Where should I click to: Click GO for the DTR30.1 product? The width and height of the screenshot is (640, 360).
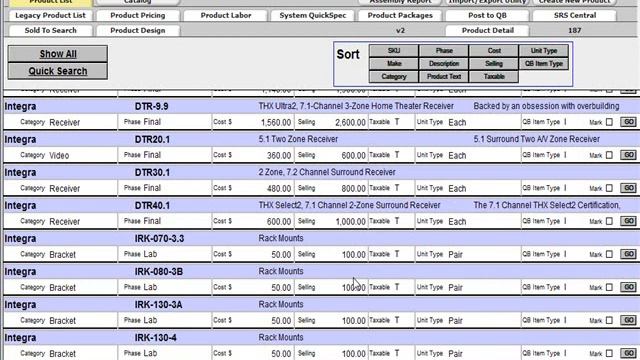pos(629,188)
